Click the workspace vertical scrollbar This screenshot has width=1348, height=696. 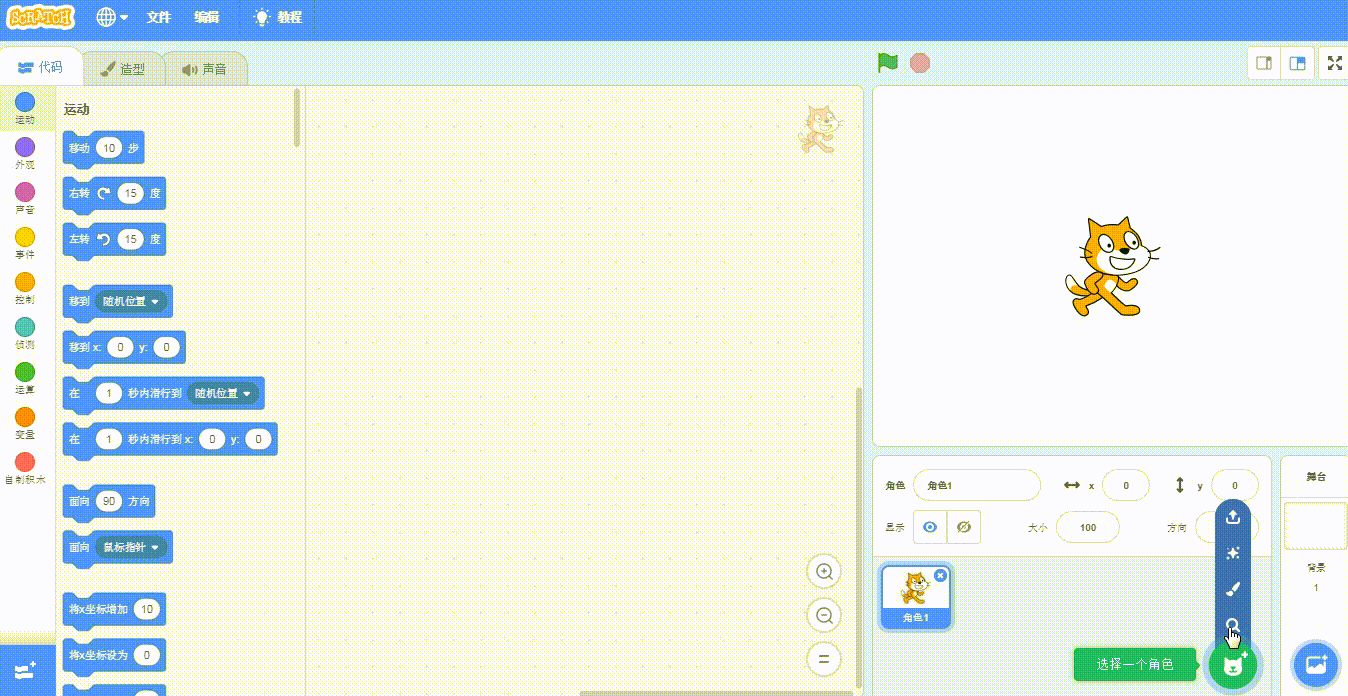859,536
